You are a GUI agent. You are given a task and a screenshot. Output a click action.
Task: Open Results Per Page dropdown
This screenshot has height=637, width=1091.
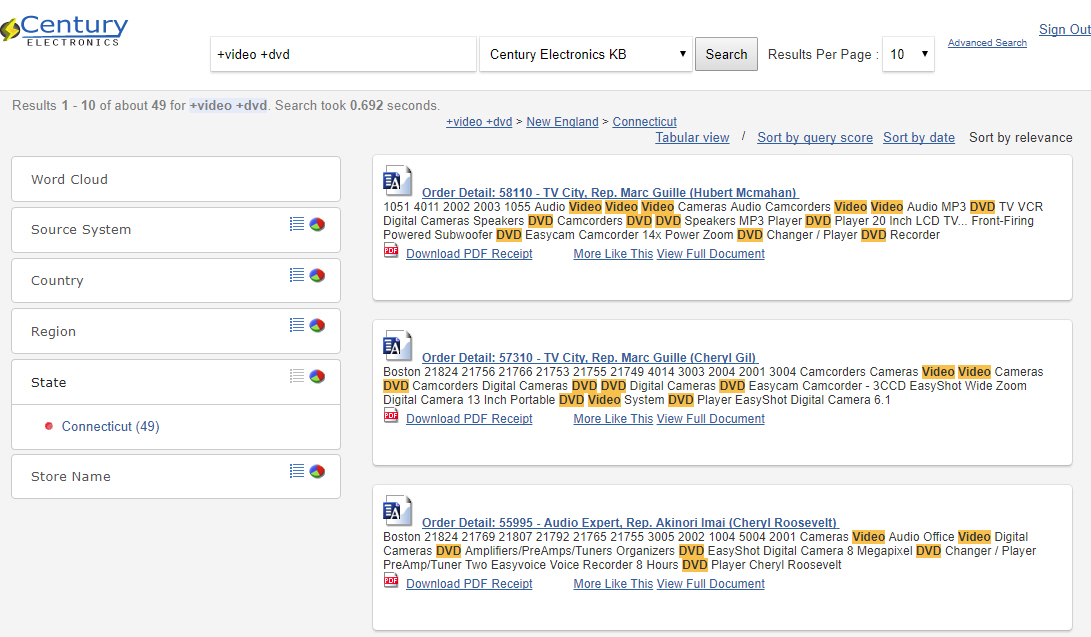(908, 54)
